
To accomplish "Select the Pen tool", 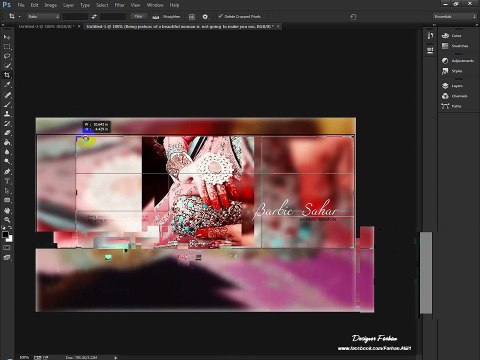I will point(7,172).
